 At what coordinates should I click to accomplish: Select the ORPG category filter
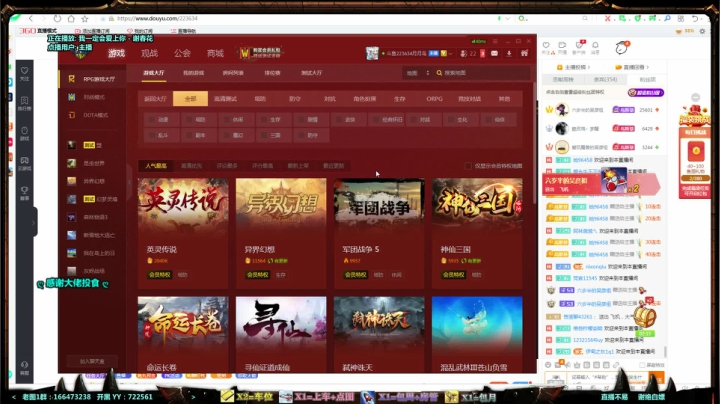tap(434, 99)
